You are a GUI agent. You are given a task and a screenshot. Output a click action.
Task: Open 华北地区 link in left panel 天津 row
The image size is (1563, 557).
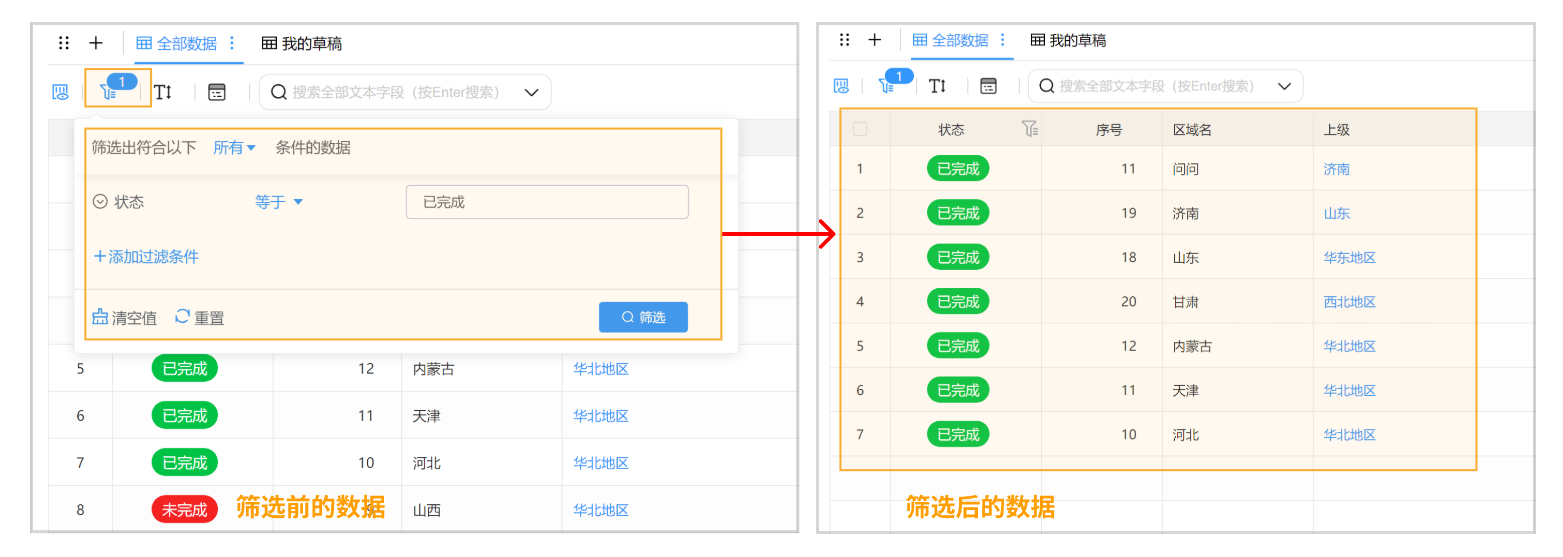(x=601, y=415)
